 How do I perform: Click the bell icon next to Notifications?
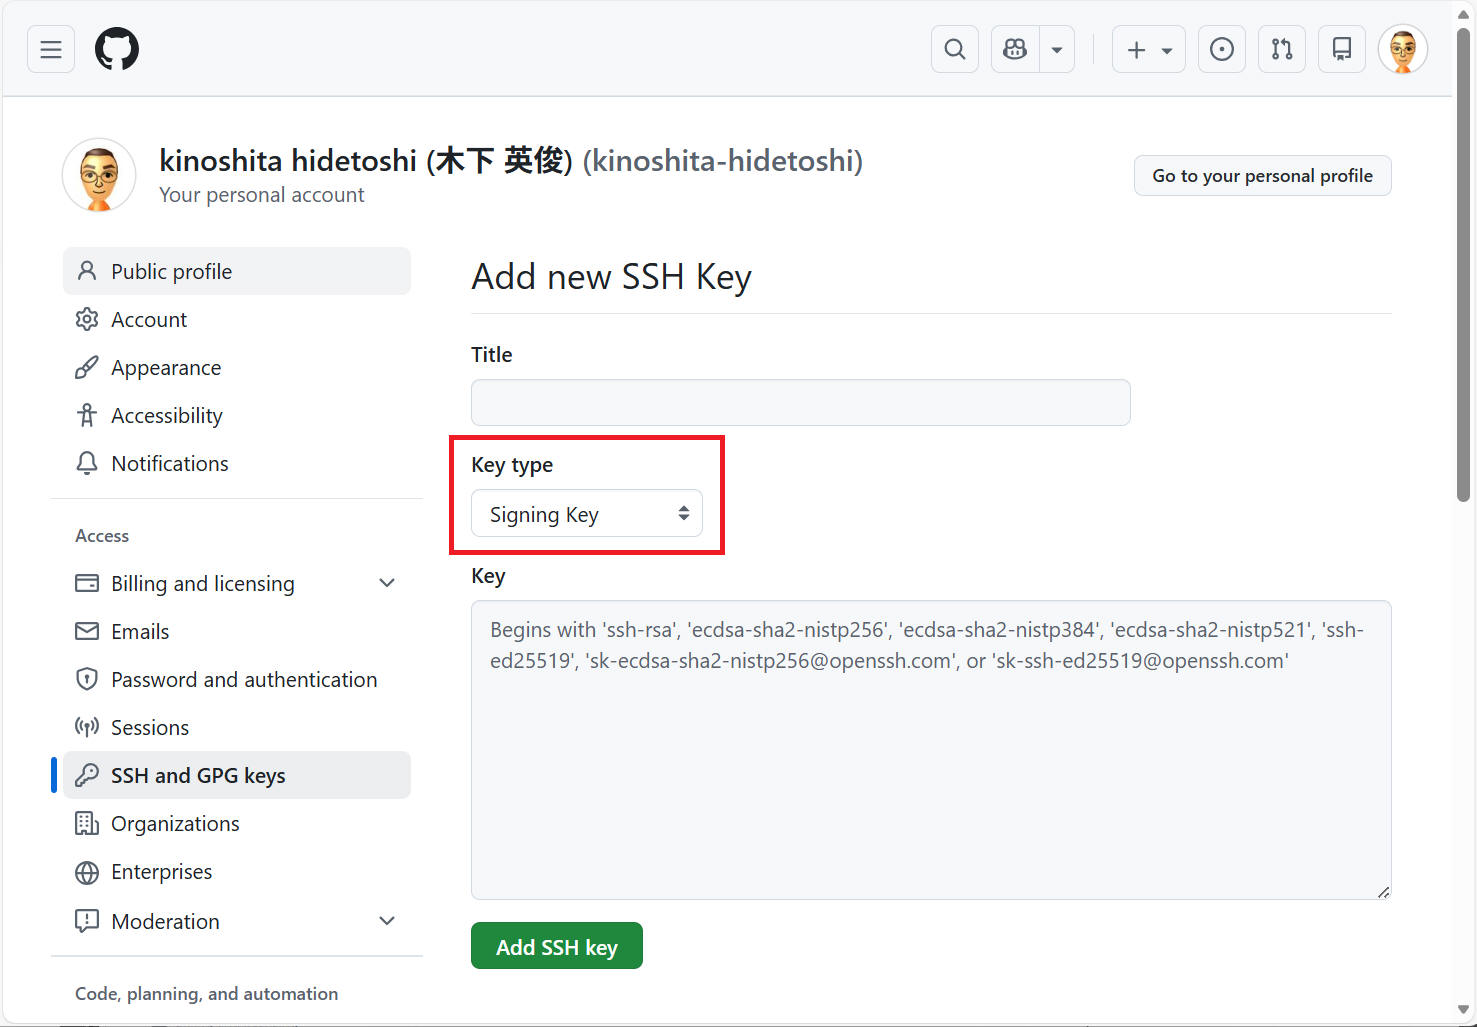(x=87, y=463)
